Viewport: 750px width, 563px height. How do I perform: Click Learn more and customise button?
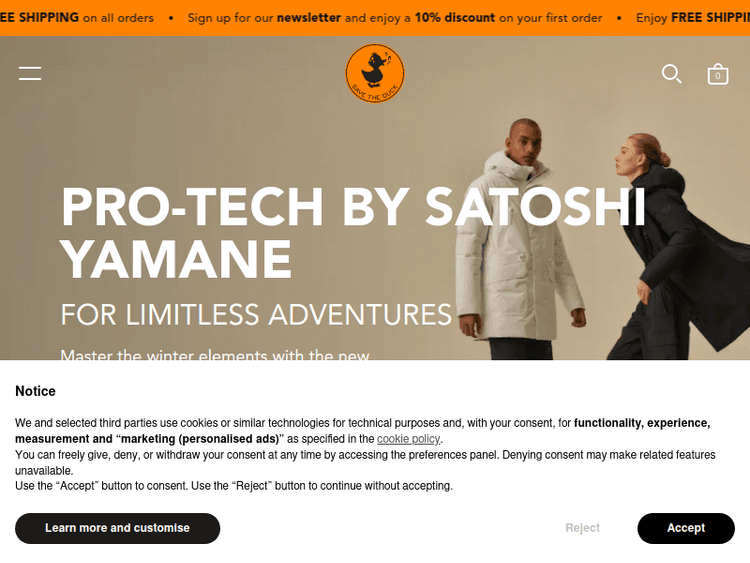117,528
